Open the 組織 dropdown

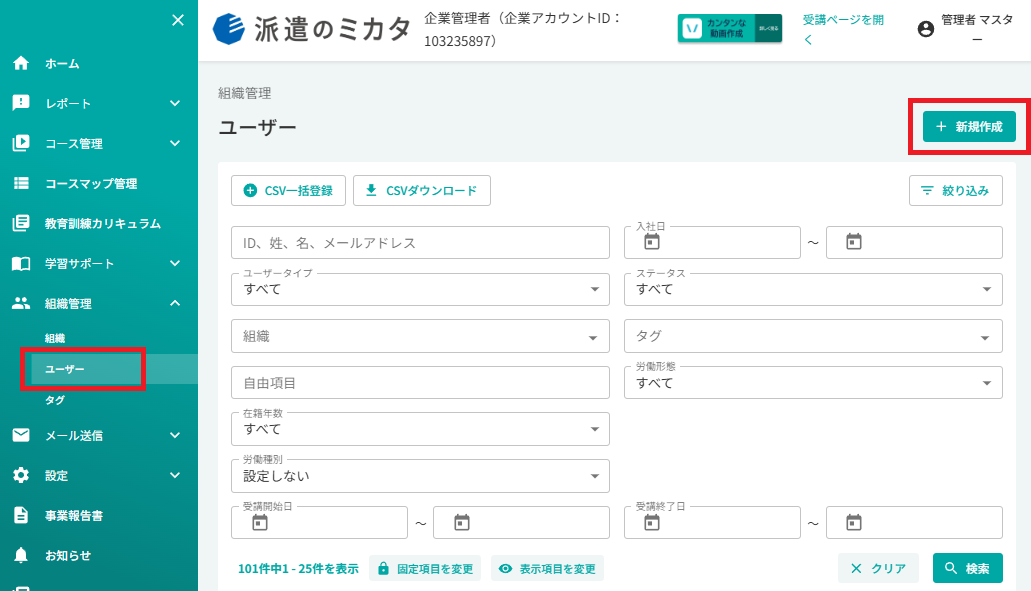pyautogui.click(x=420, y=336)
